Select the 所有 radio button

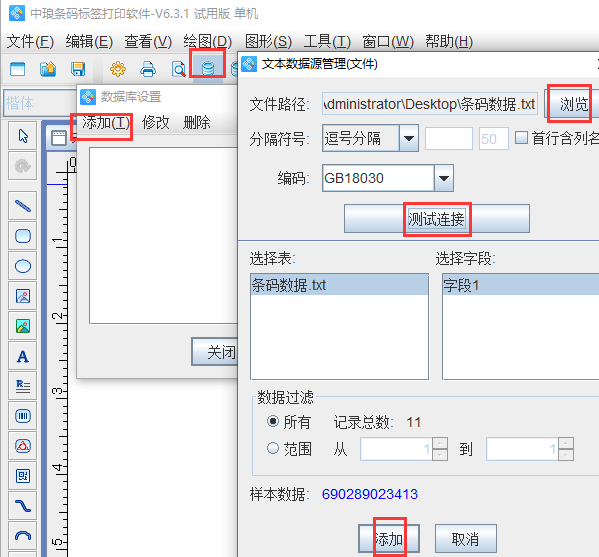pyautogui.click(x=273, y=421)
